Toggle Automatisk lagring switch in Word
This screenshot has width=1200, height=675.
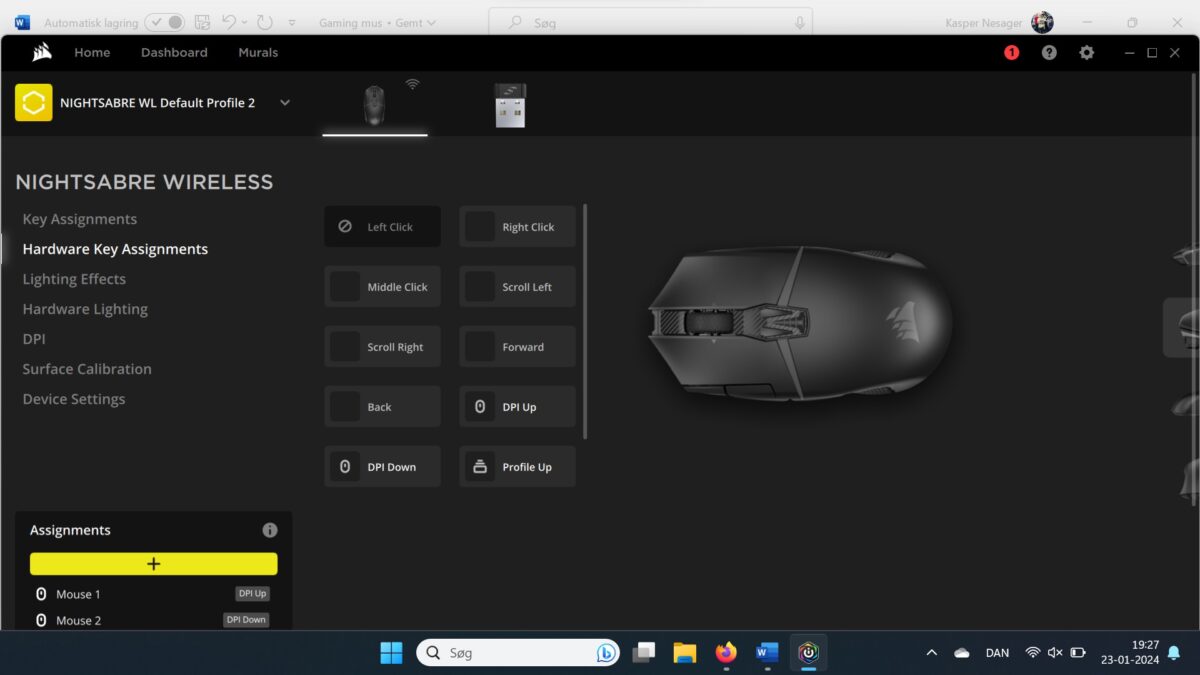tap(165, 22)
